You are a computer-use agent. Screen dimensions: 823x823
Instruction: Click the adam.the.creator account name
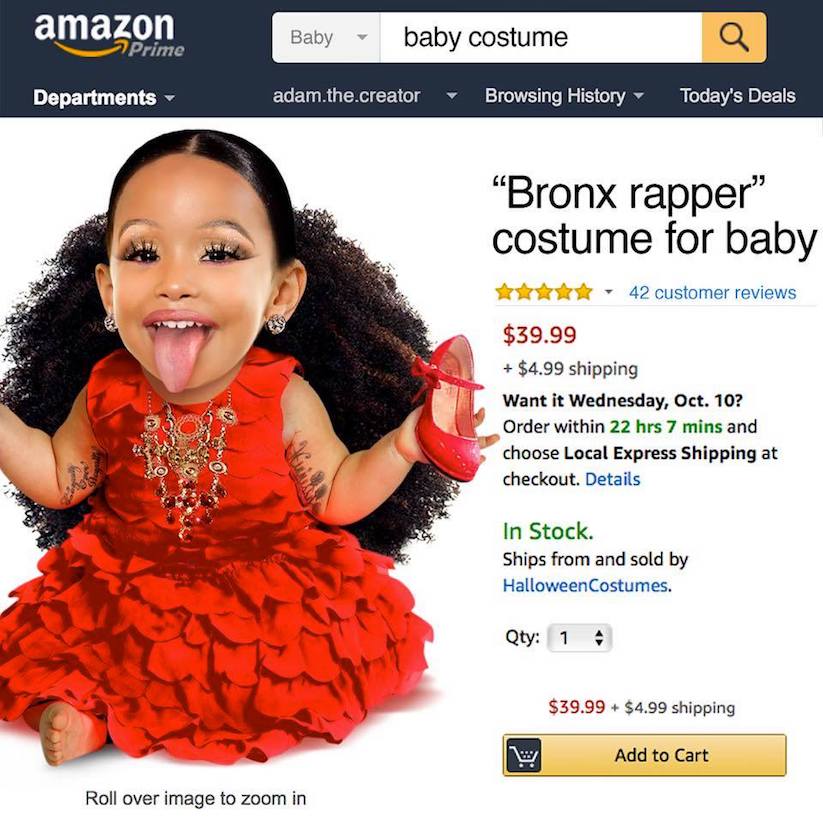click(x=346, y=96)
